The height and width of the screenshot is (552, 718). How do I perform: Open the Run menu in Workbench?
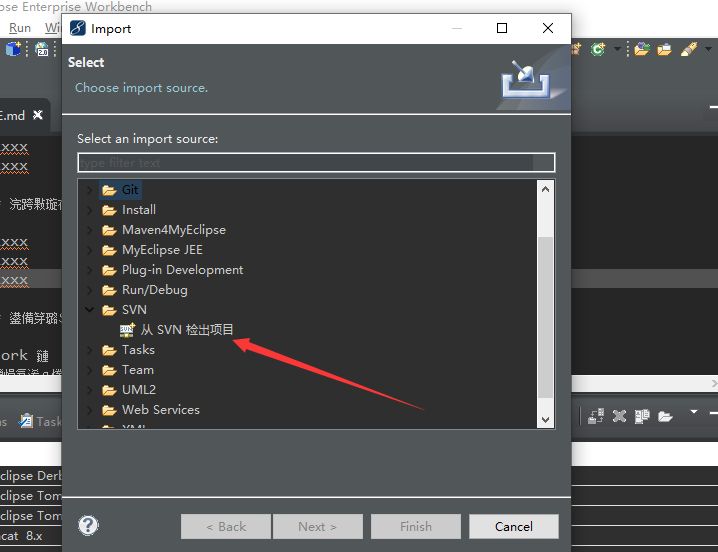(x=20, y=28)
